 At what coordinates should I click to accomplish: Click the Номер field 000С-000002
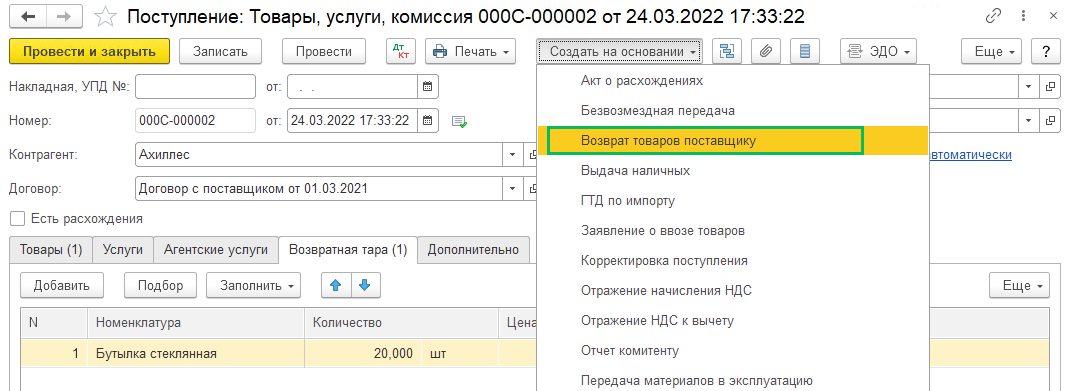pyautogui.click(x=195, y=121)
